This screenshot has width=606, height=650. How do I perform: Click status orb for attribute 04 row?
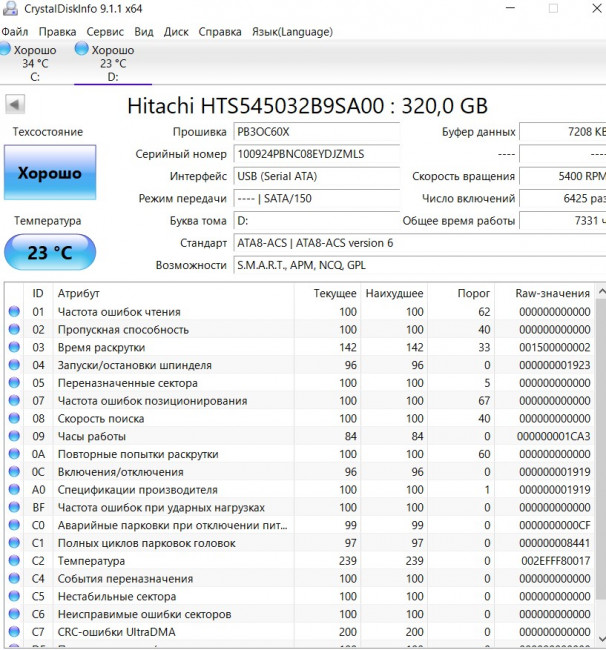(x=14, y=364)
